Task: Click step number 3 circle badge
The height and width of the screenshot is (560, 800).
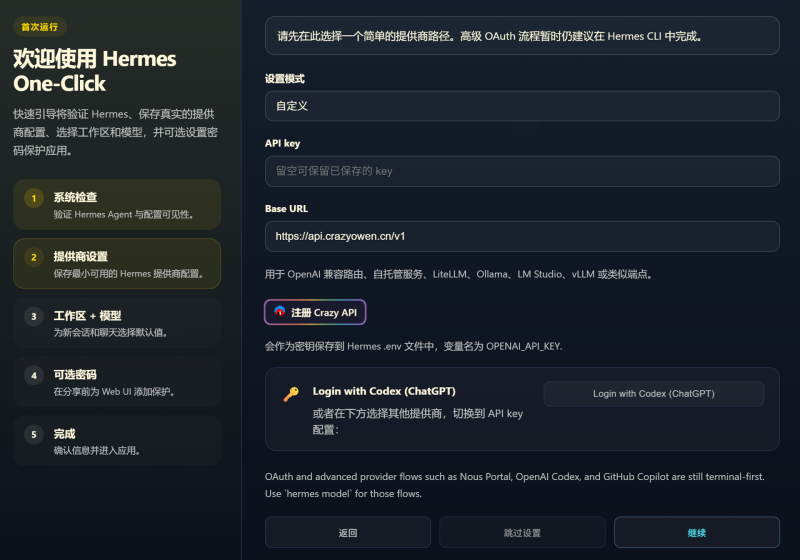Action: 34,316
